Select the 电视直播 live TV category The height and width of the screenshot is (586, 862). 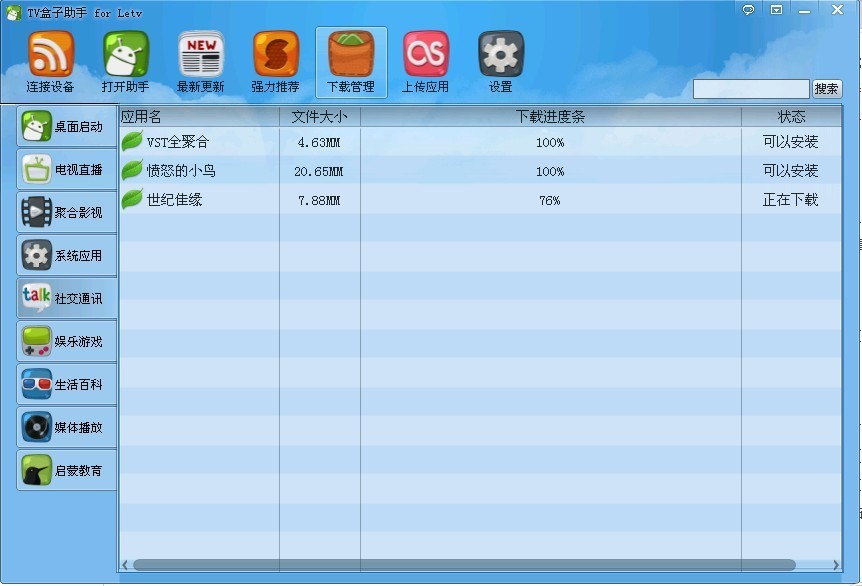[x=67, y=169]
